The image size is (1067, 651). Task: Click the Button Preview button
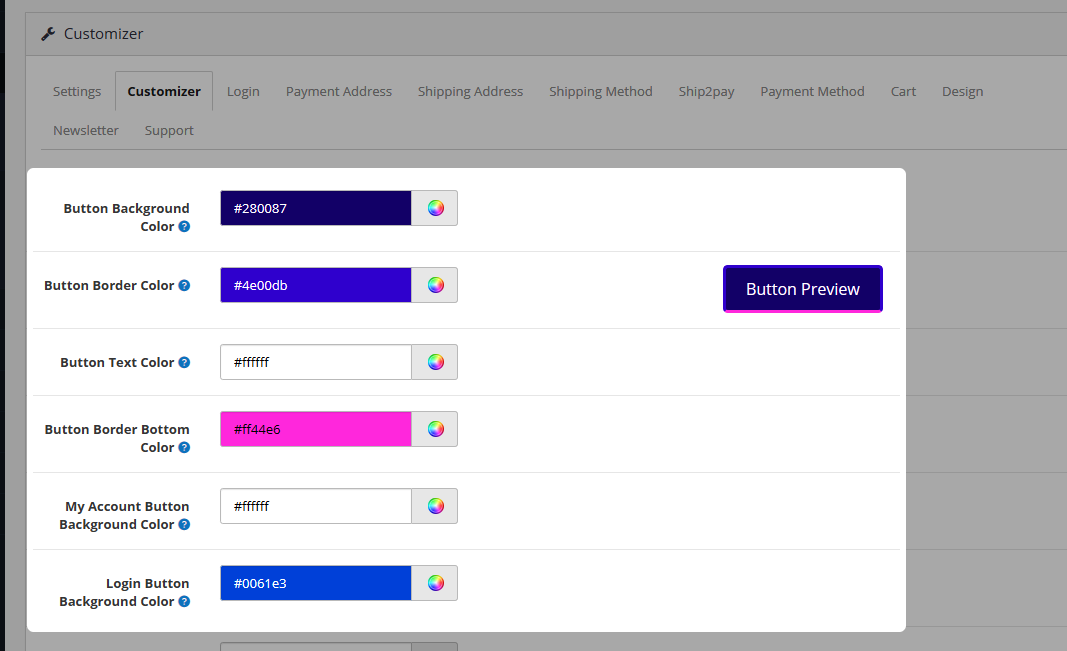pyautogui.click(x=802, y=289)
